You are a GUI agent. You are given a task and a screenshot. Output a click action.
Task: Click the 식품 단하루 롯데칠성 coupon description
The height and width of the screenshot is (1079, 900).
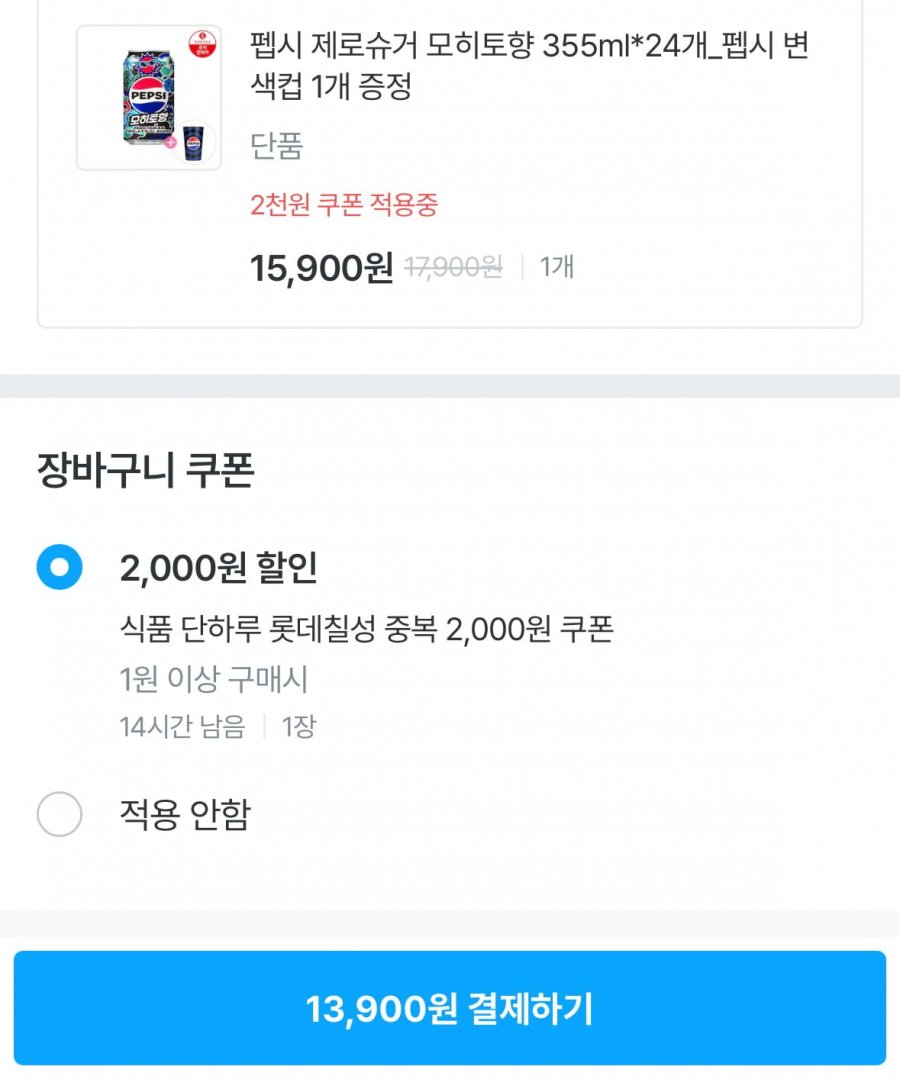coord(365,629)
